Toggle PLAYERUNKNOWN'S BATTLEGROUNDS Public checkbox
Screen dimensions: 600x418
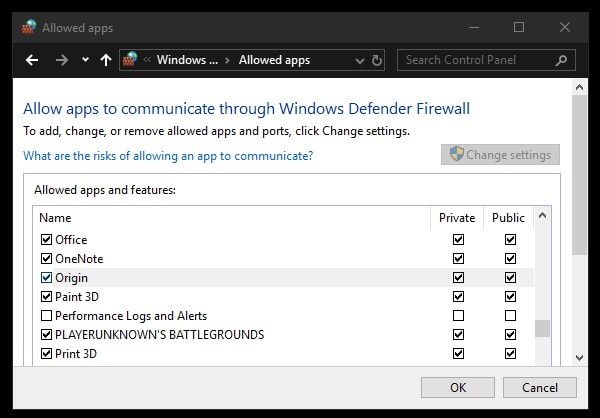tap(510, 335)
